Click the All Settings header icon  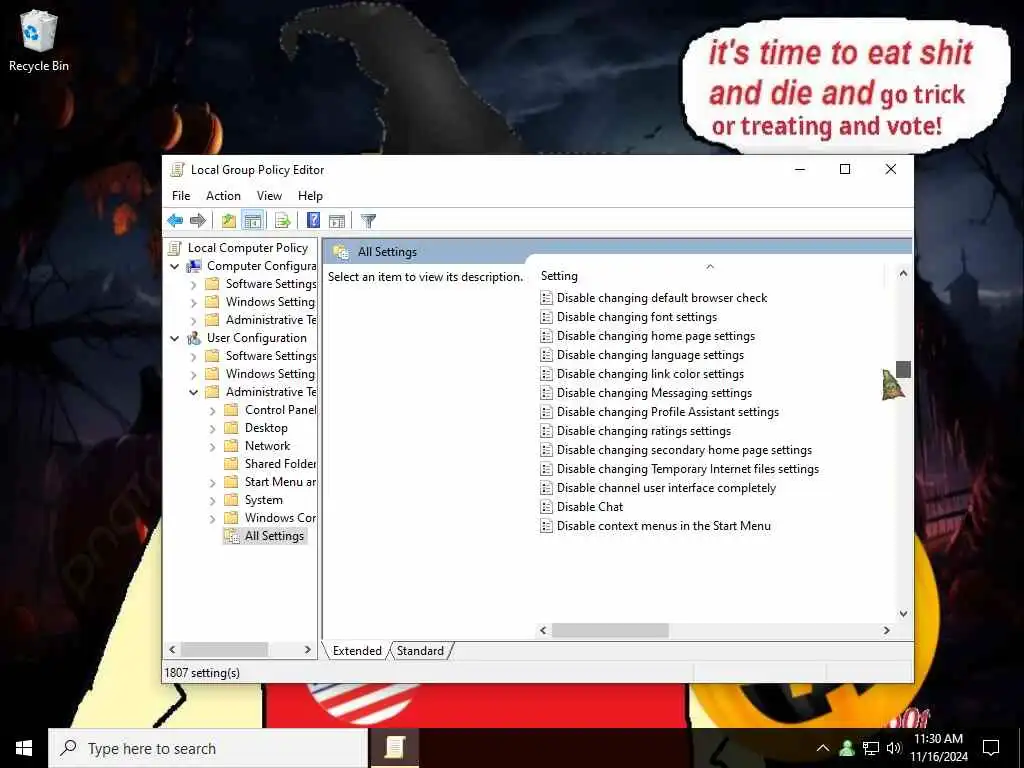click(341, 252)
